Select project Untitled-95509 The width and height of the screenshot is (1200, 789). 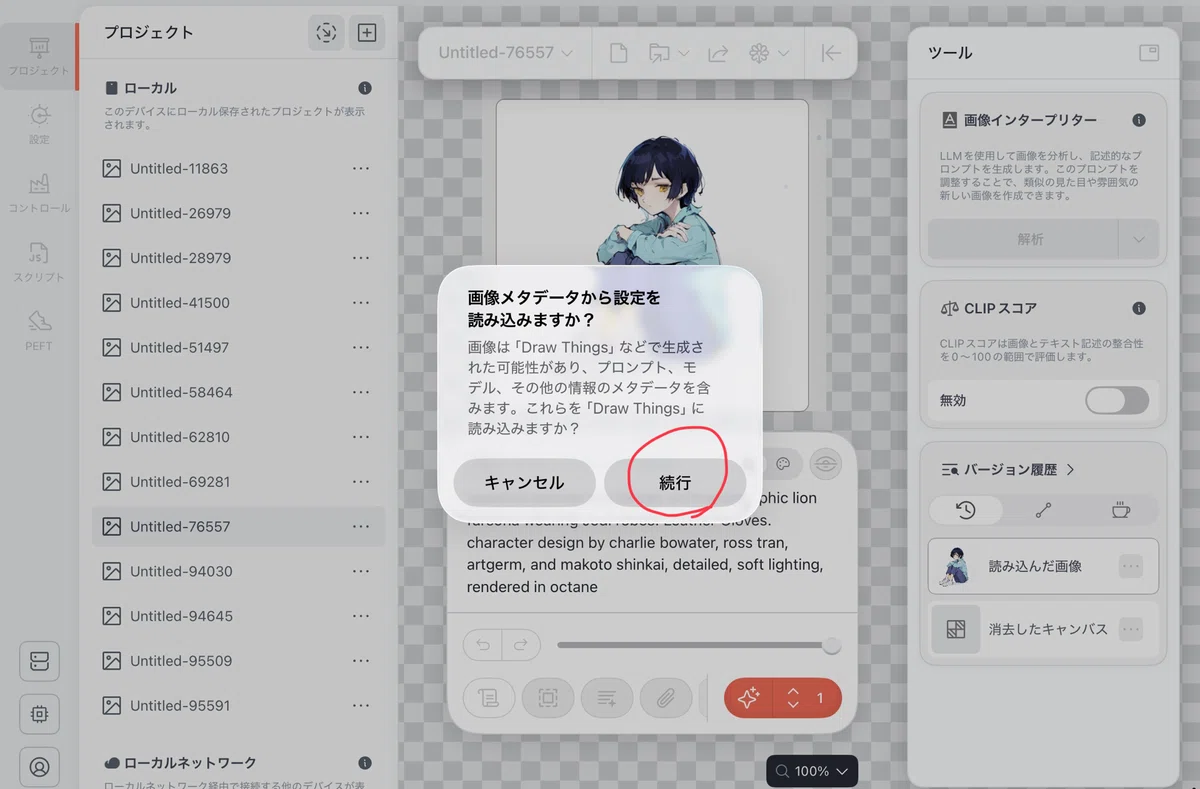(238, 660)
